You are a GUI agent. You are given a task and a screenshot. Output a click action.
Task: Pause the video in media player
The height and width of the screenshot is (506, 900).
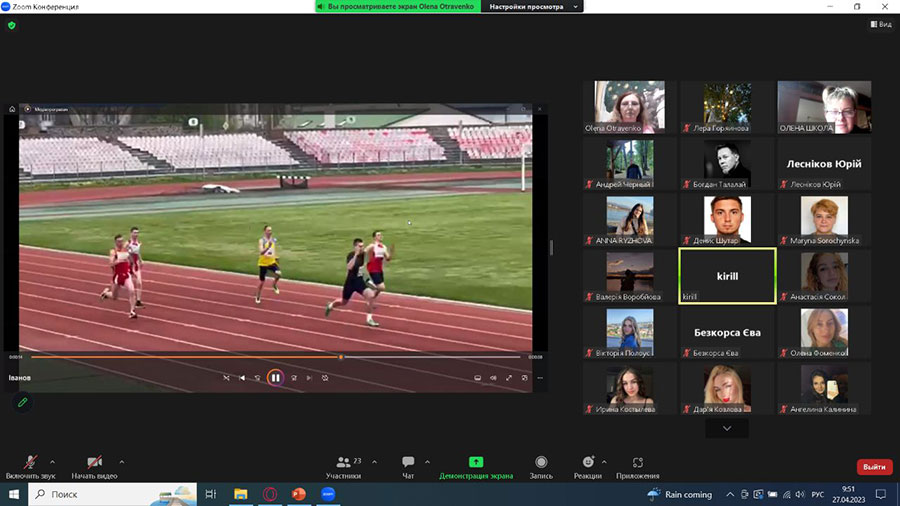coord(274,378)
